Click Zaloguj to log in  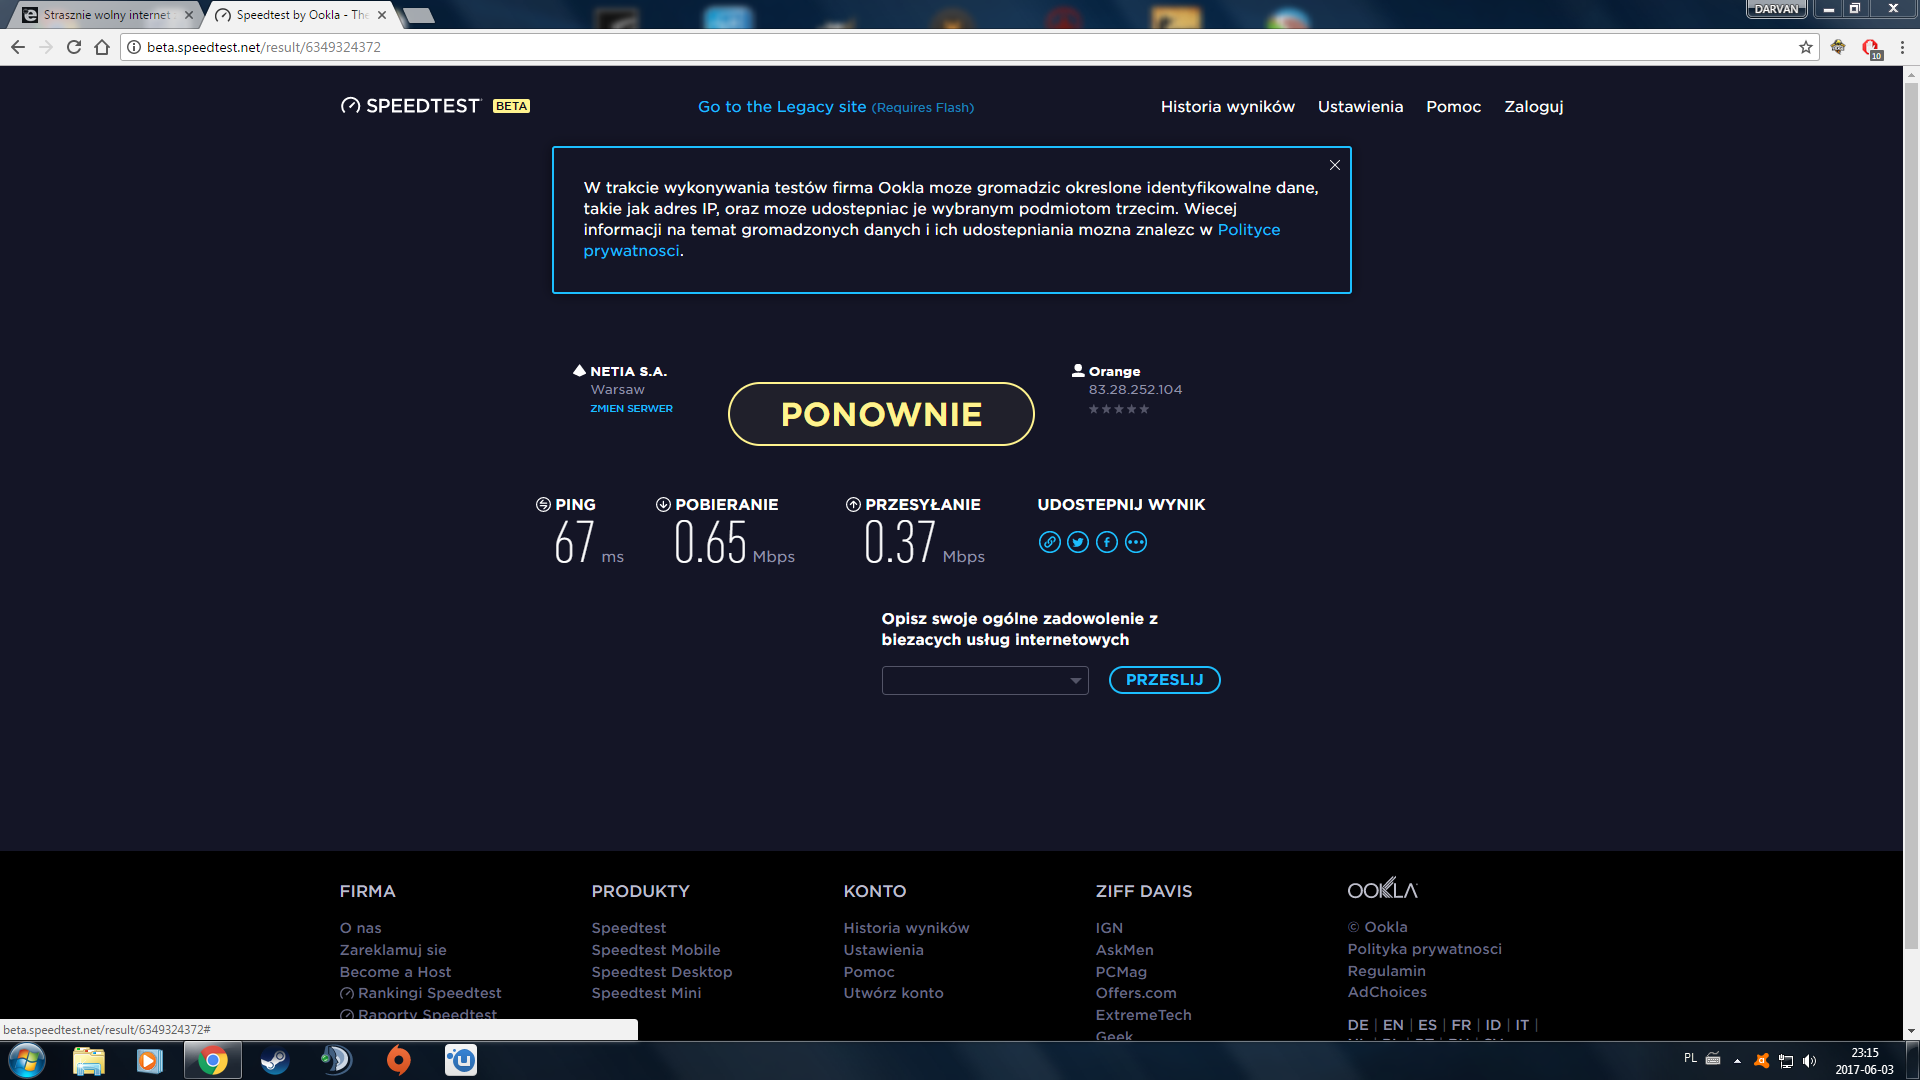pyautogui.click(x=1533, y=107)
